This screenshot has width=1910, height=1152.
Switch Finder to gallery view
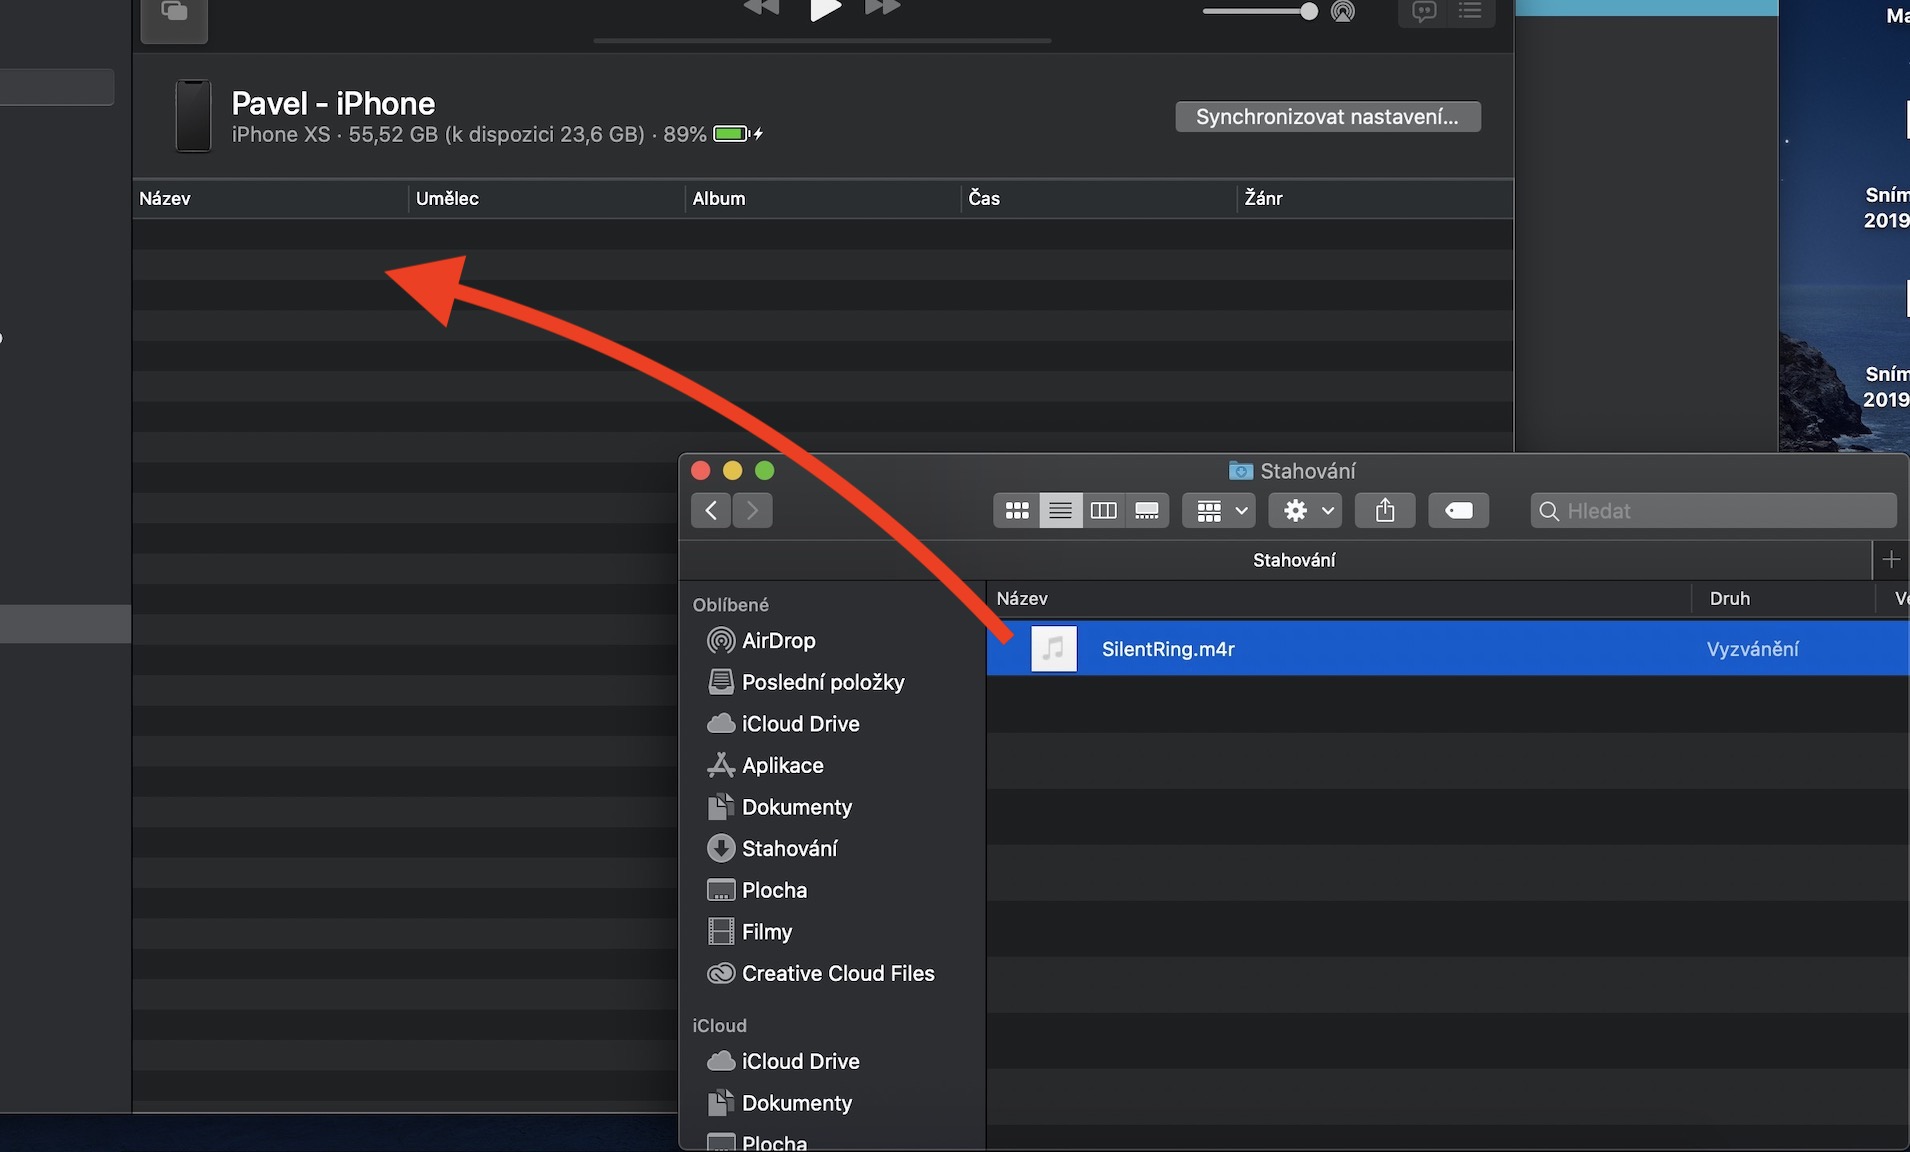[x=1147, y=511]
